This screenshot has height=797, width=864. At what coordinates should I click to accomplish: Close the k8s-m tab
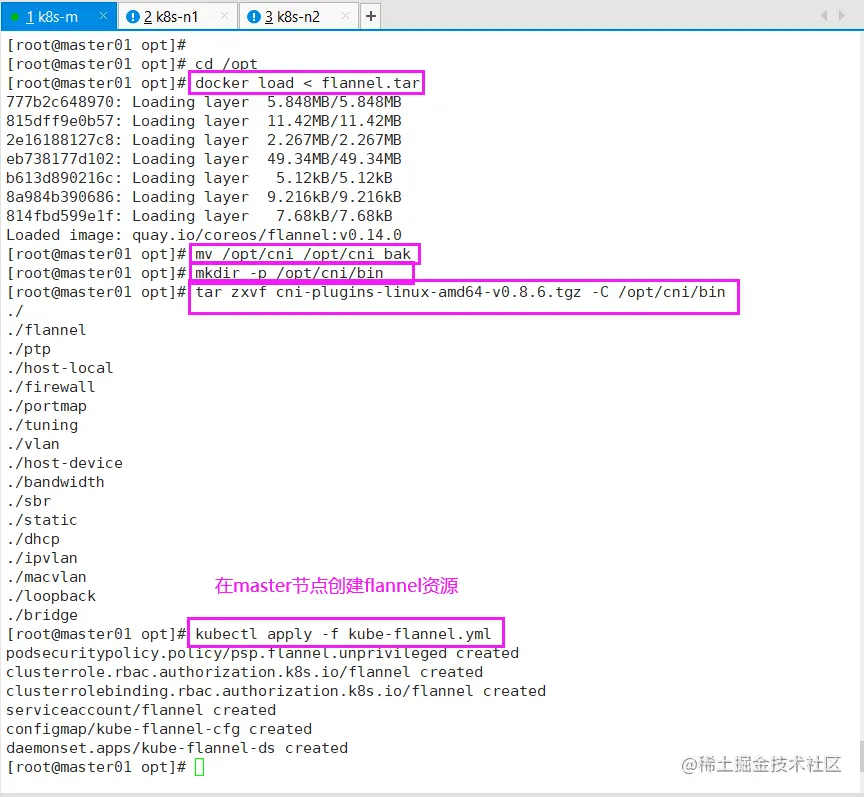103,16
